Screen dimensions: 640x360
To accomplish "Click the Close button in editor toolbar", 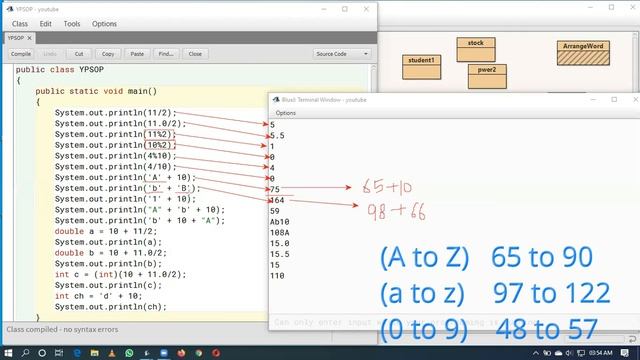I will coord(195,54).
